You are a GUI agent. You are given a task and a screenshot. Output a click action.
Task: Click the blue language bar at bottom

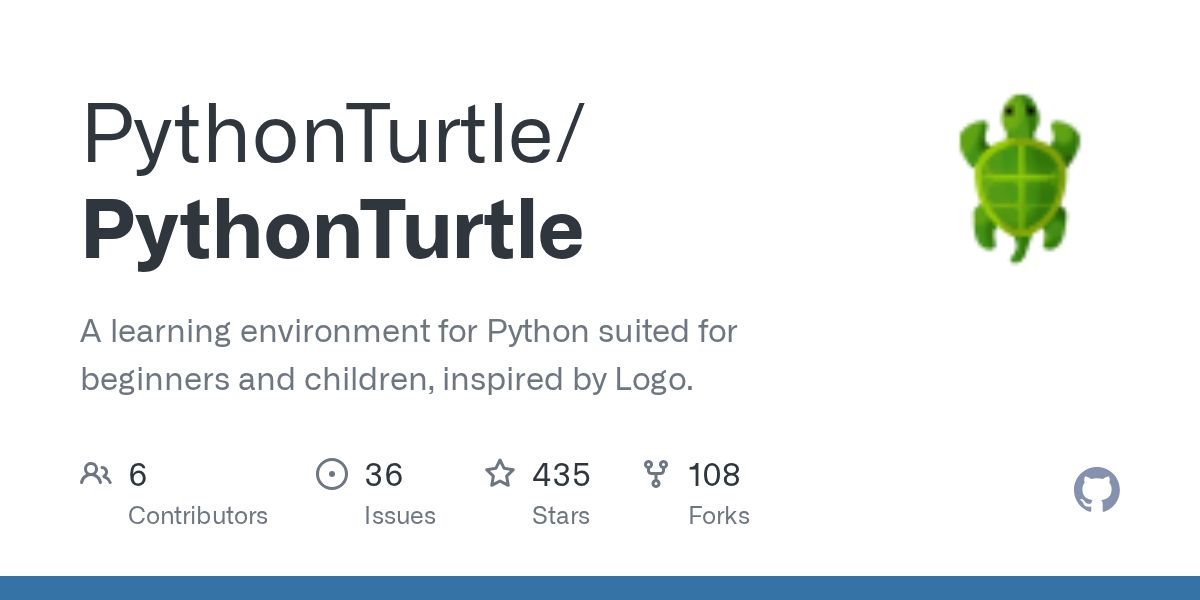(600, 588)
